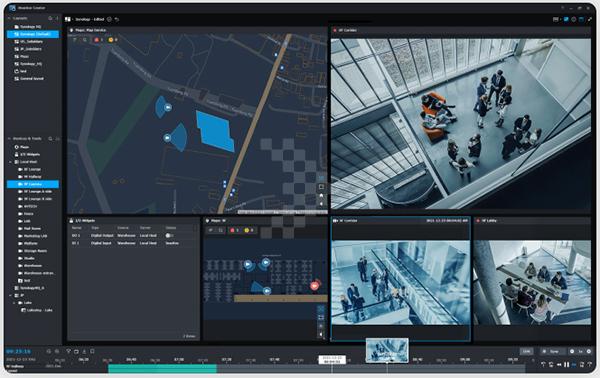600x378 pixels.
Task: Sort I/O table by Name column
Action: [77, 228]
